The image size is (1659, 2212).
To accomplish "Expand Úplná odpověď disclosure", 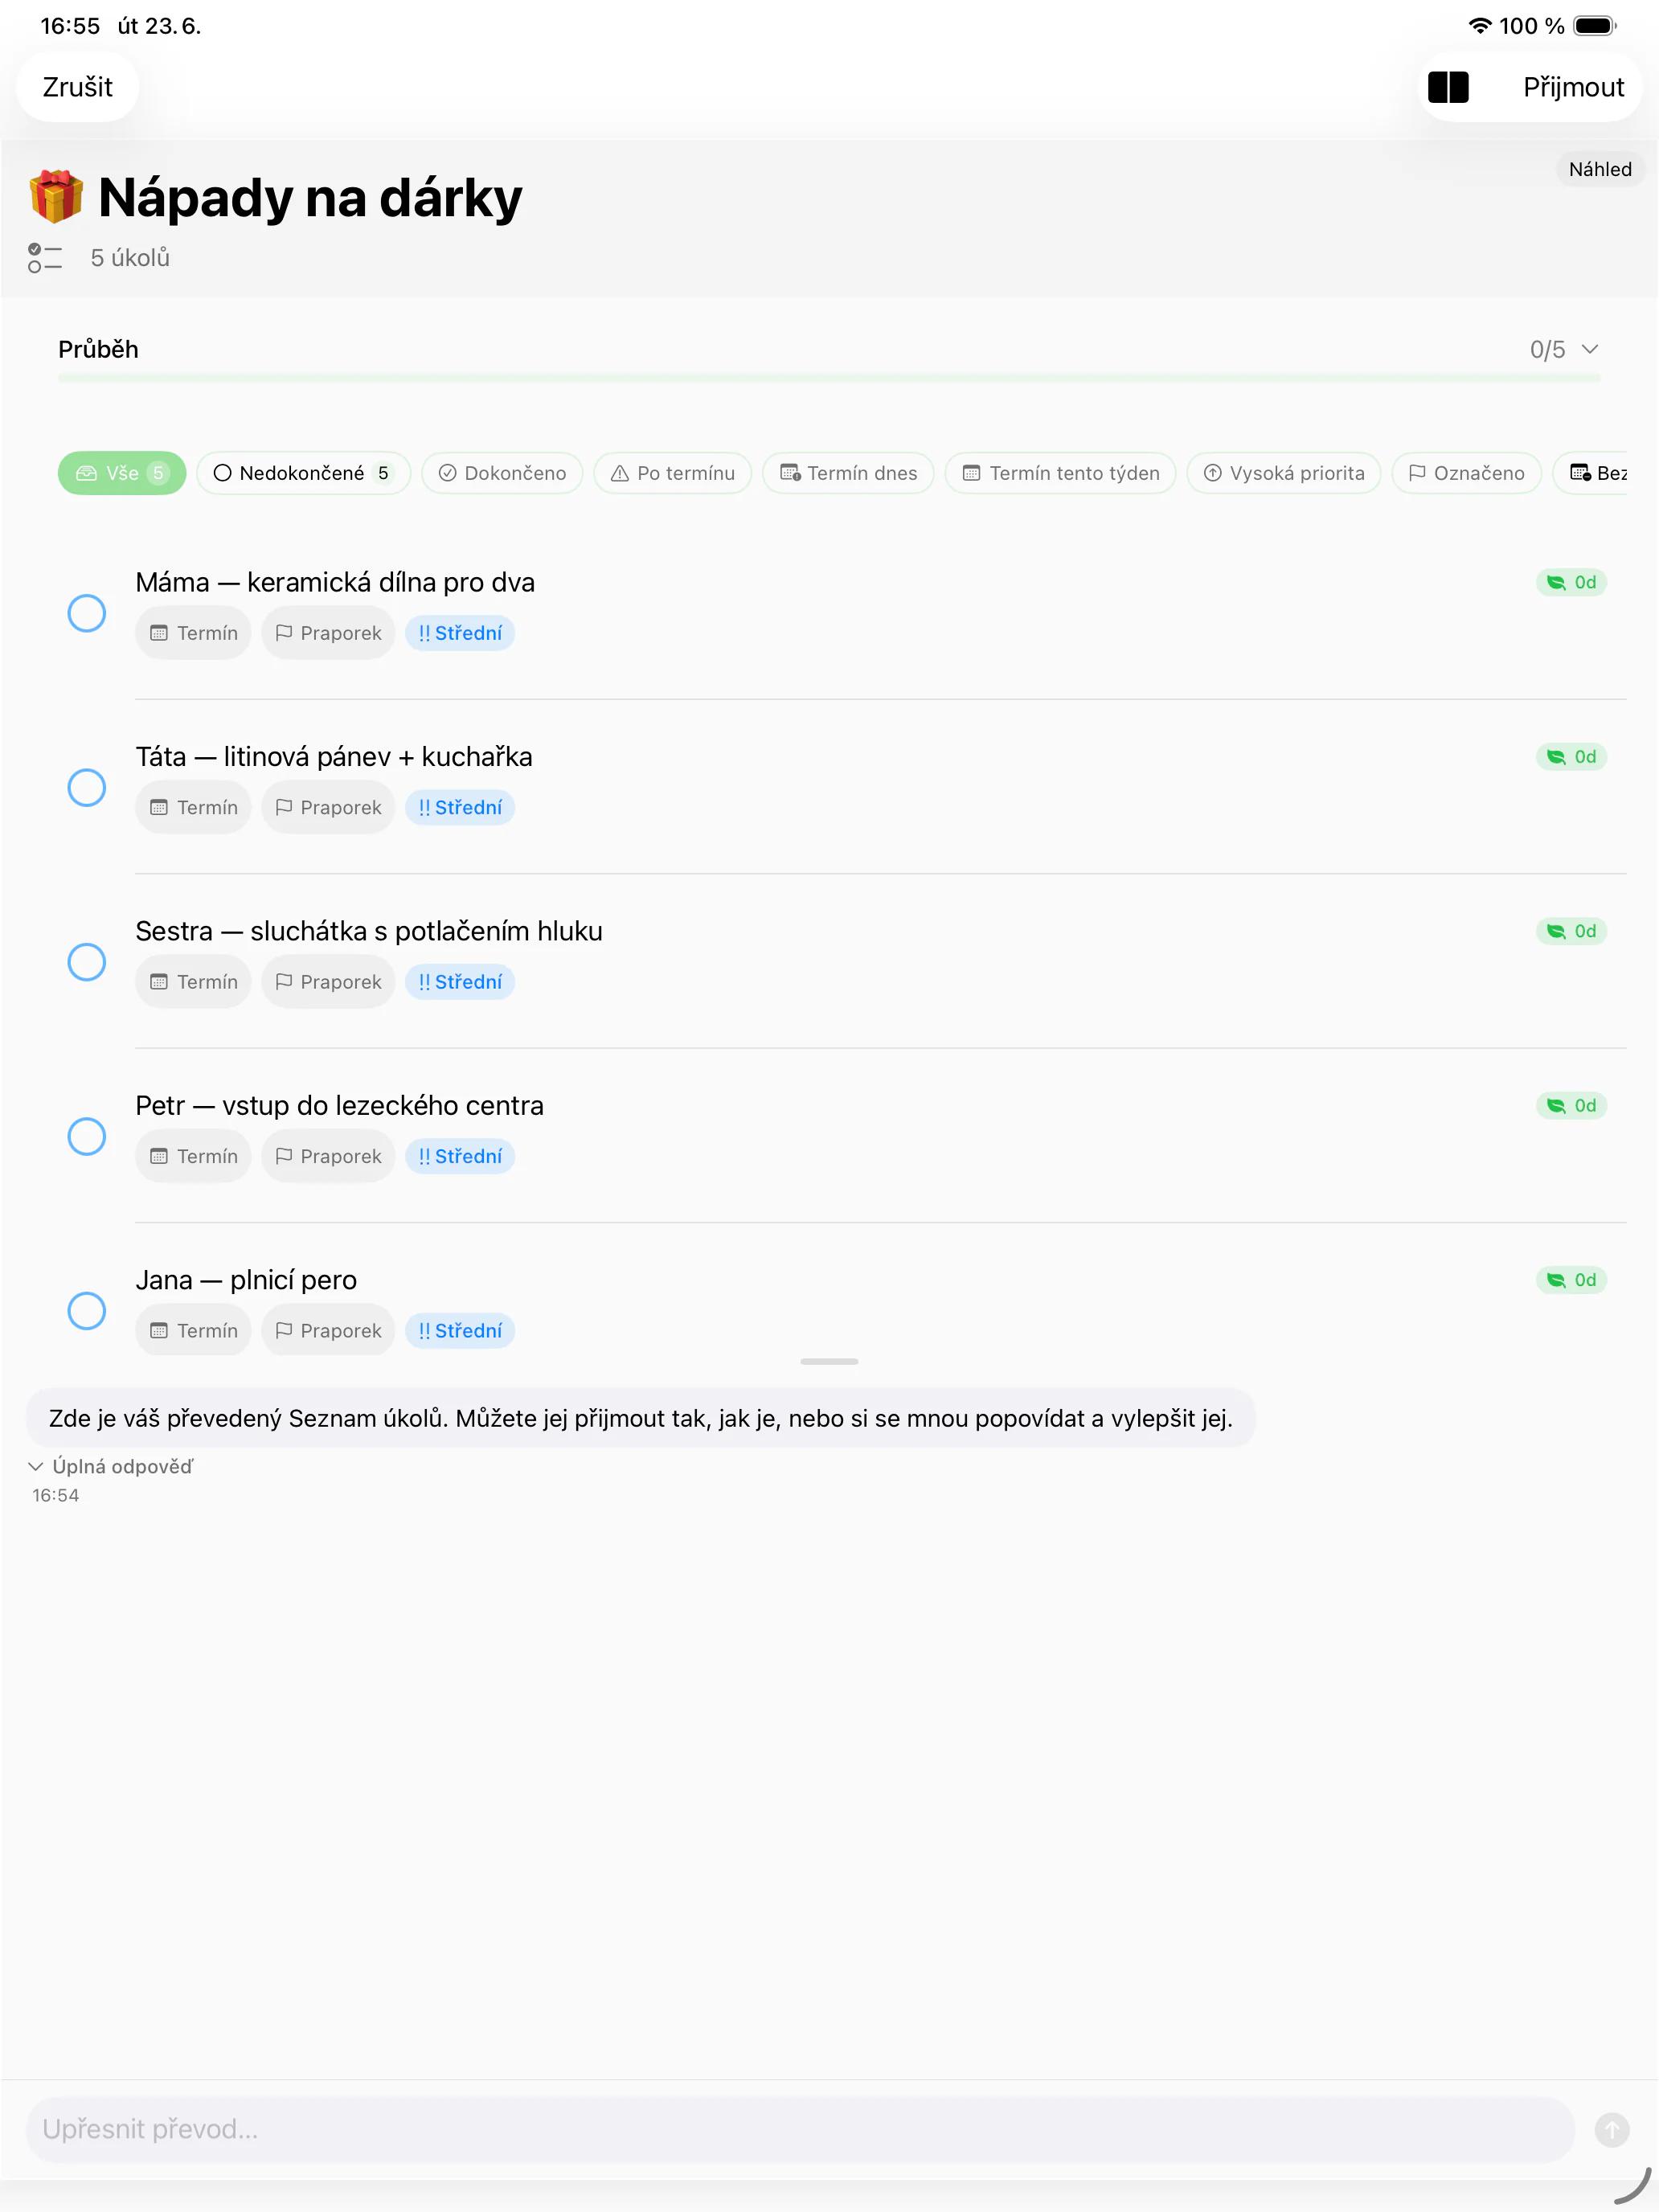I will pyautogui.click(x=111, y=1466).
